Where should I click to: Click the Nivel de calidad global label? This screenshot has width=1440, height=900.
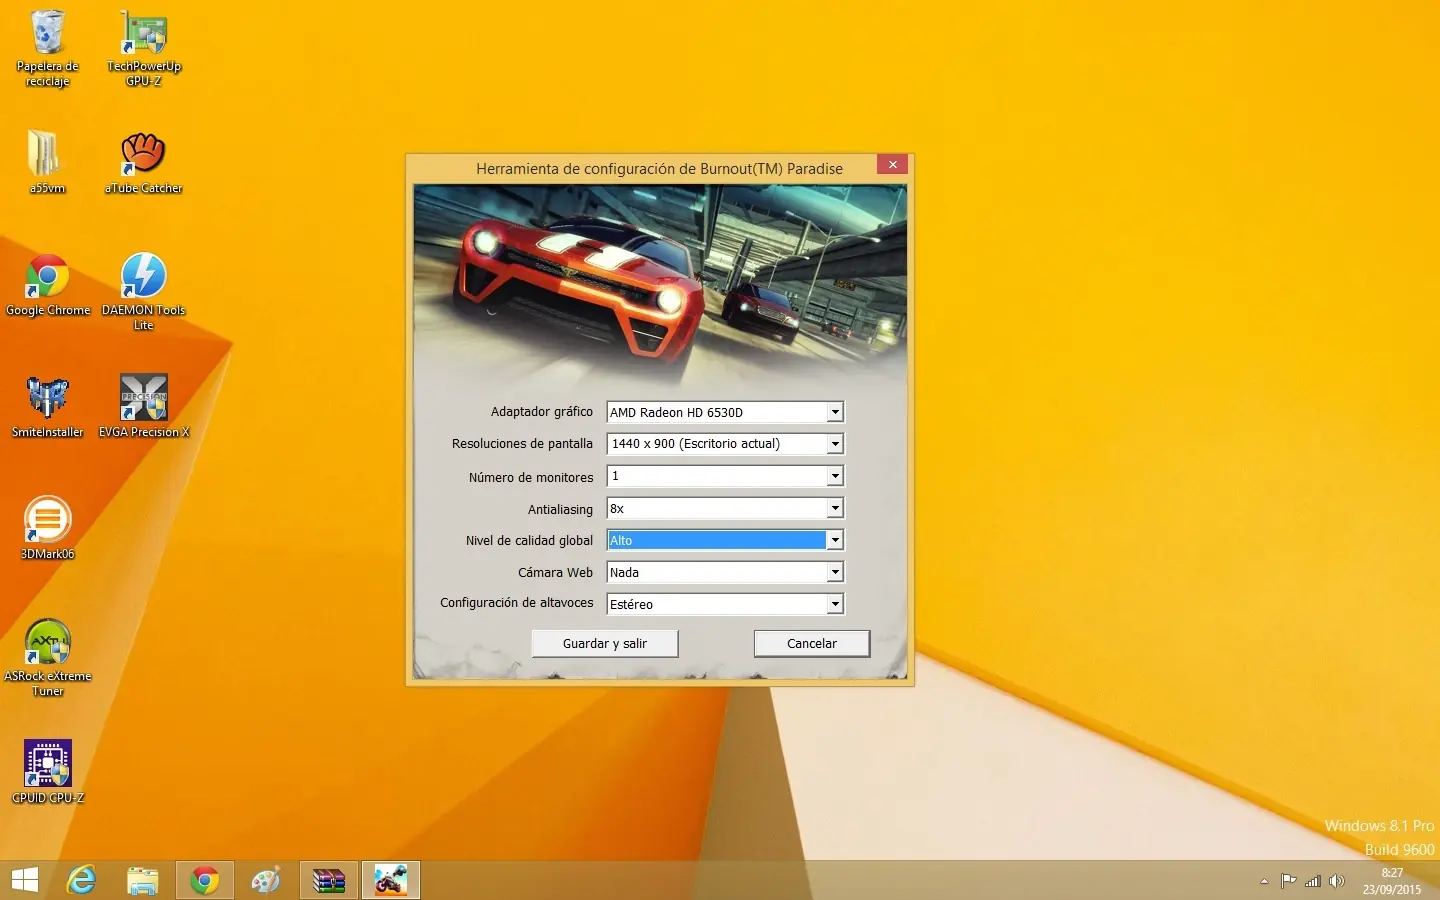click(x=529, y=540)
